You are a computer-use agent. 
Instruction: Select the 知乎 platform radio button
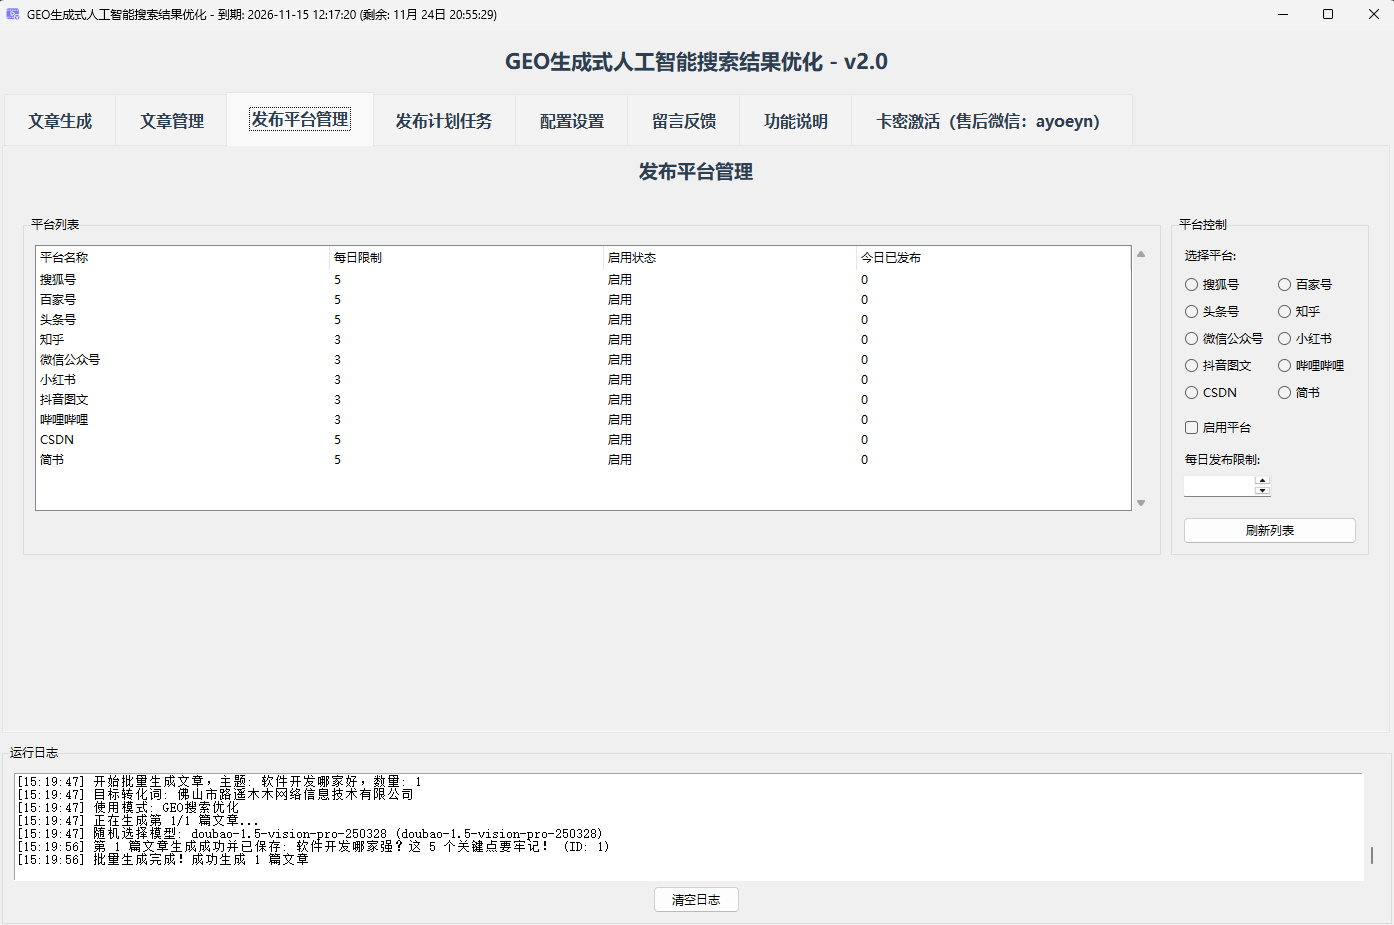1282,311
